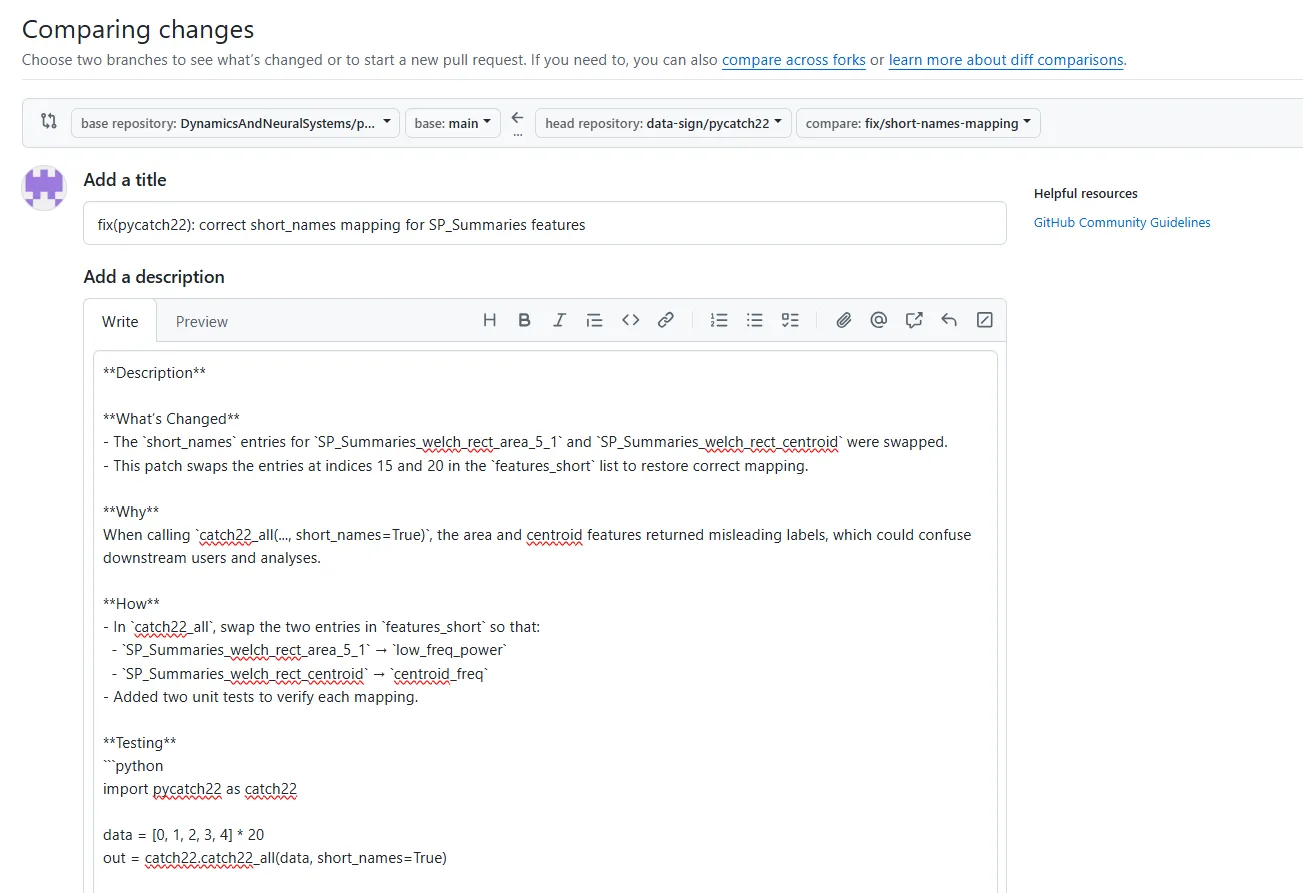This screenshot has width=1303, height=893.
Task: Click the purple user avatar
Action: pos(44,188)
